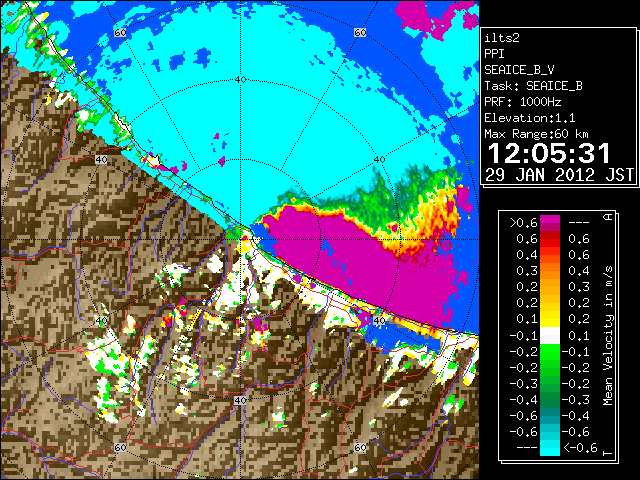The height and width of the screenshot is (480, 640).
Task: Select the 'Task: SEAICE_B' line
Action: 533,86
